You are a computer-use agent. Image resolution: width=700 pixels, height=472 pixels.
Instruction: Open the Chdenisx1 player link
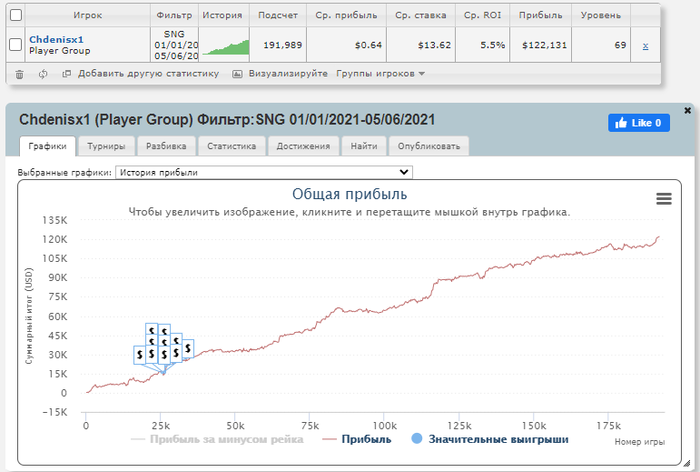pos(56,39)
